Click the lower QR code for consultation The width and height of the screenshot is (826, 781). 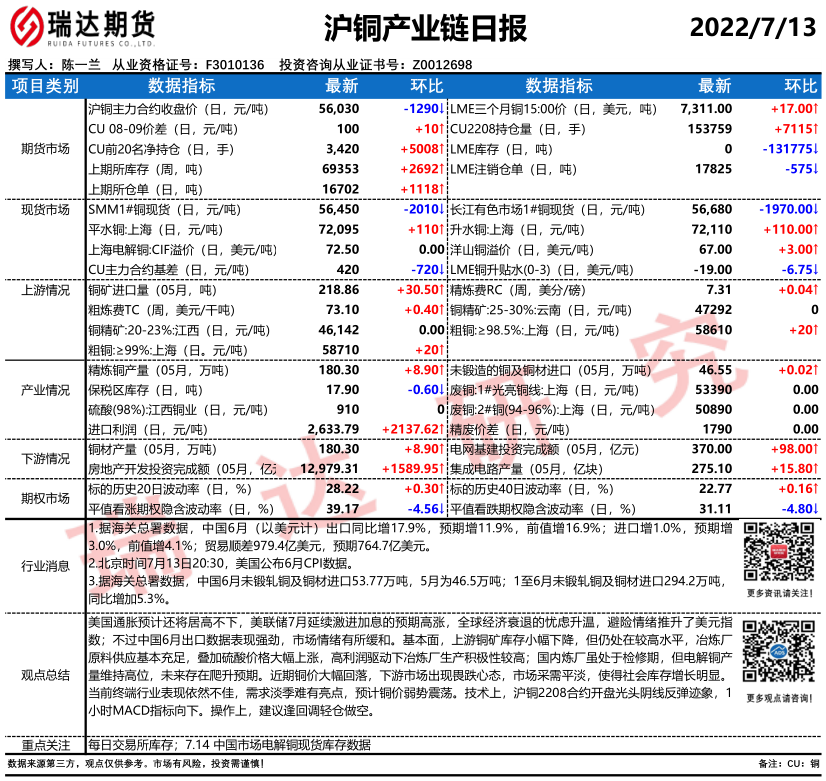[781, 649]
